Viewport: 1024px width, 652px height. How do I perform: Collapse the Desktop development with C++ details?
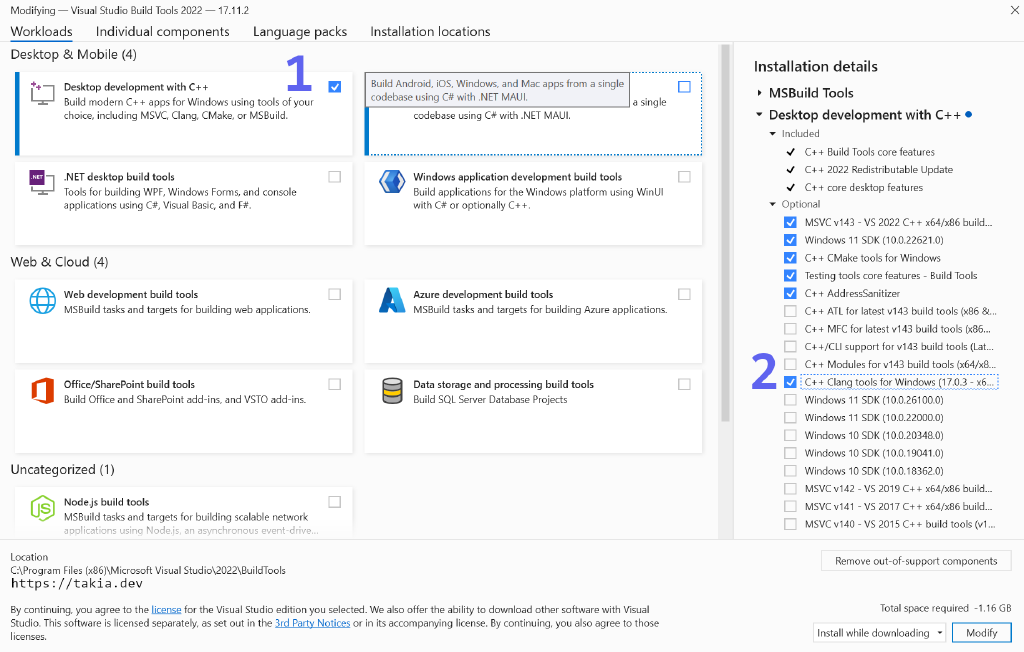pyautogui.click(x=759, y=114)
